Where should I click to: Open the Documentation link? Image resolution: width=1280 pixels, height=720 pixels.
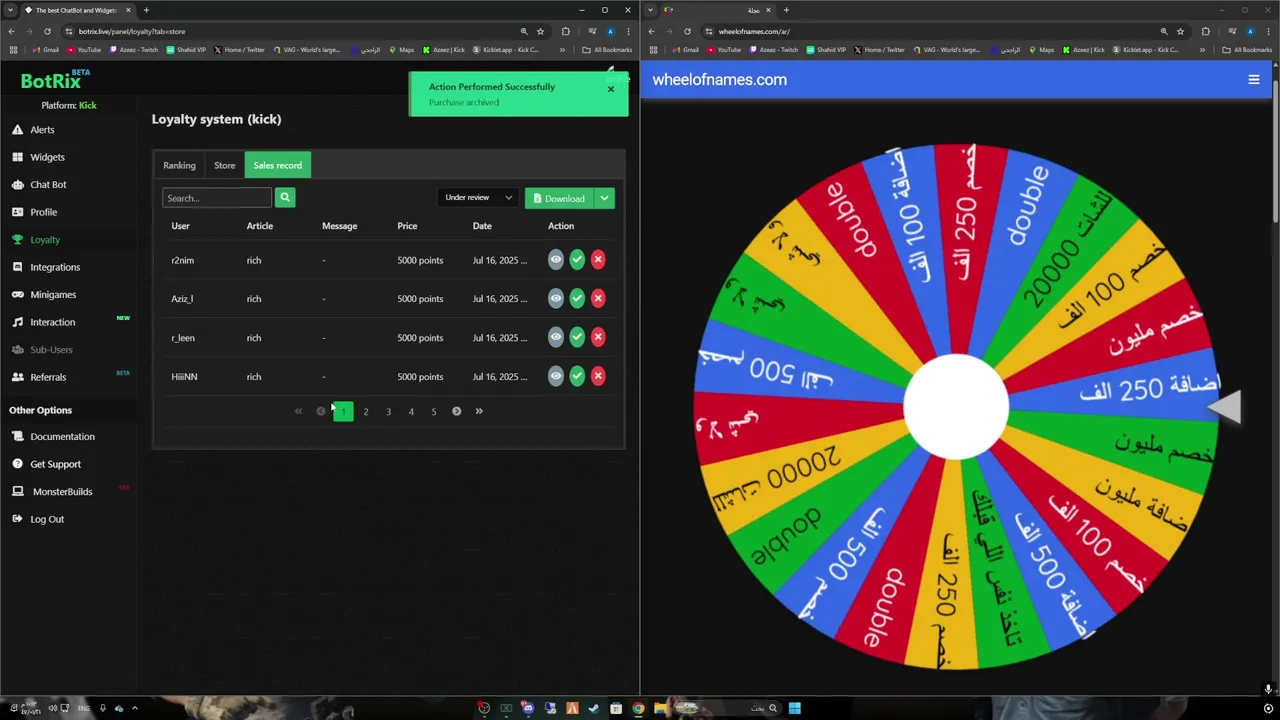[62, 437]
